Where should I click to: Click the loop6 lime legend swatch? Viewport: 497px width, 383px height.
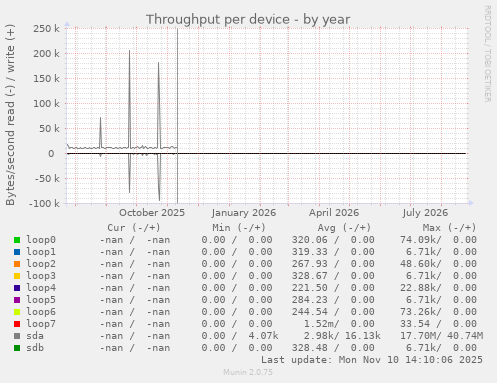click(17, 312)
